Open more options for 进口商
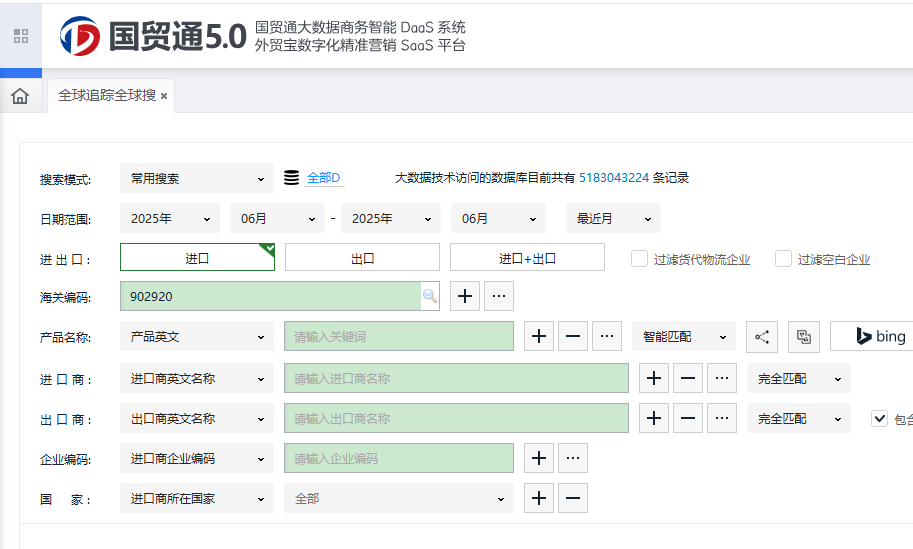This screenshot has height=549, width=913. pyautogui.click(x=722, y=378)
